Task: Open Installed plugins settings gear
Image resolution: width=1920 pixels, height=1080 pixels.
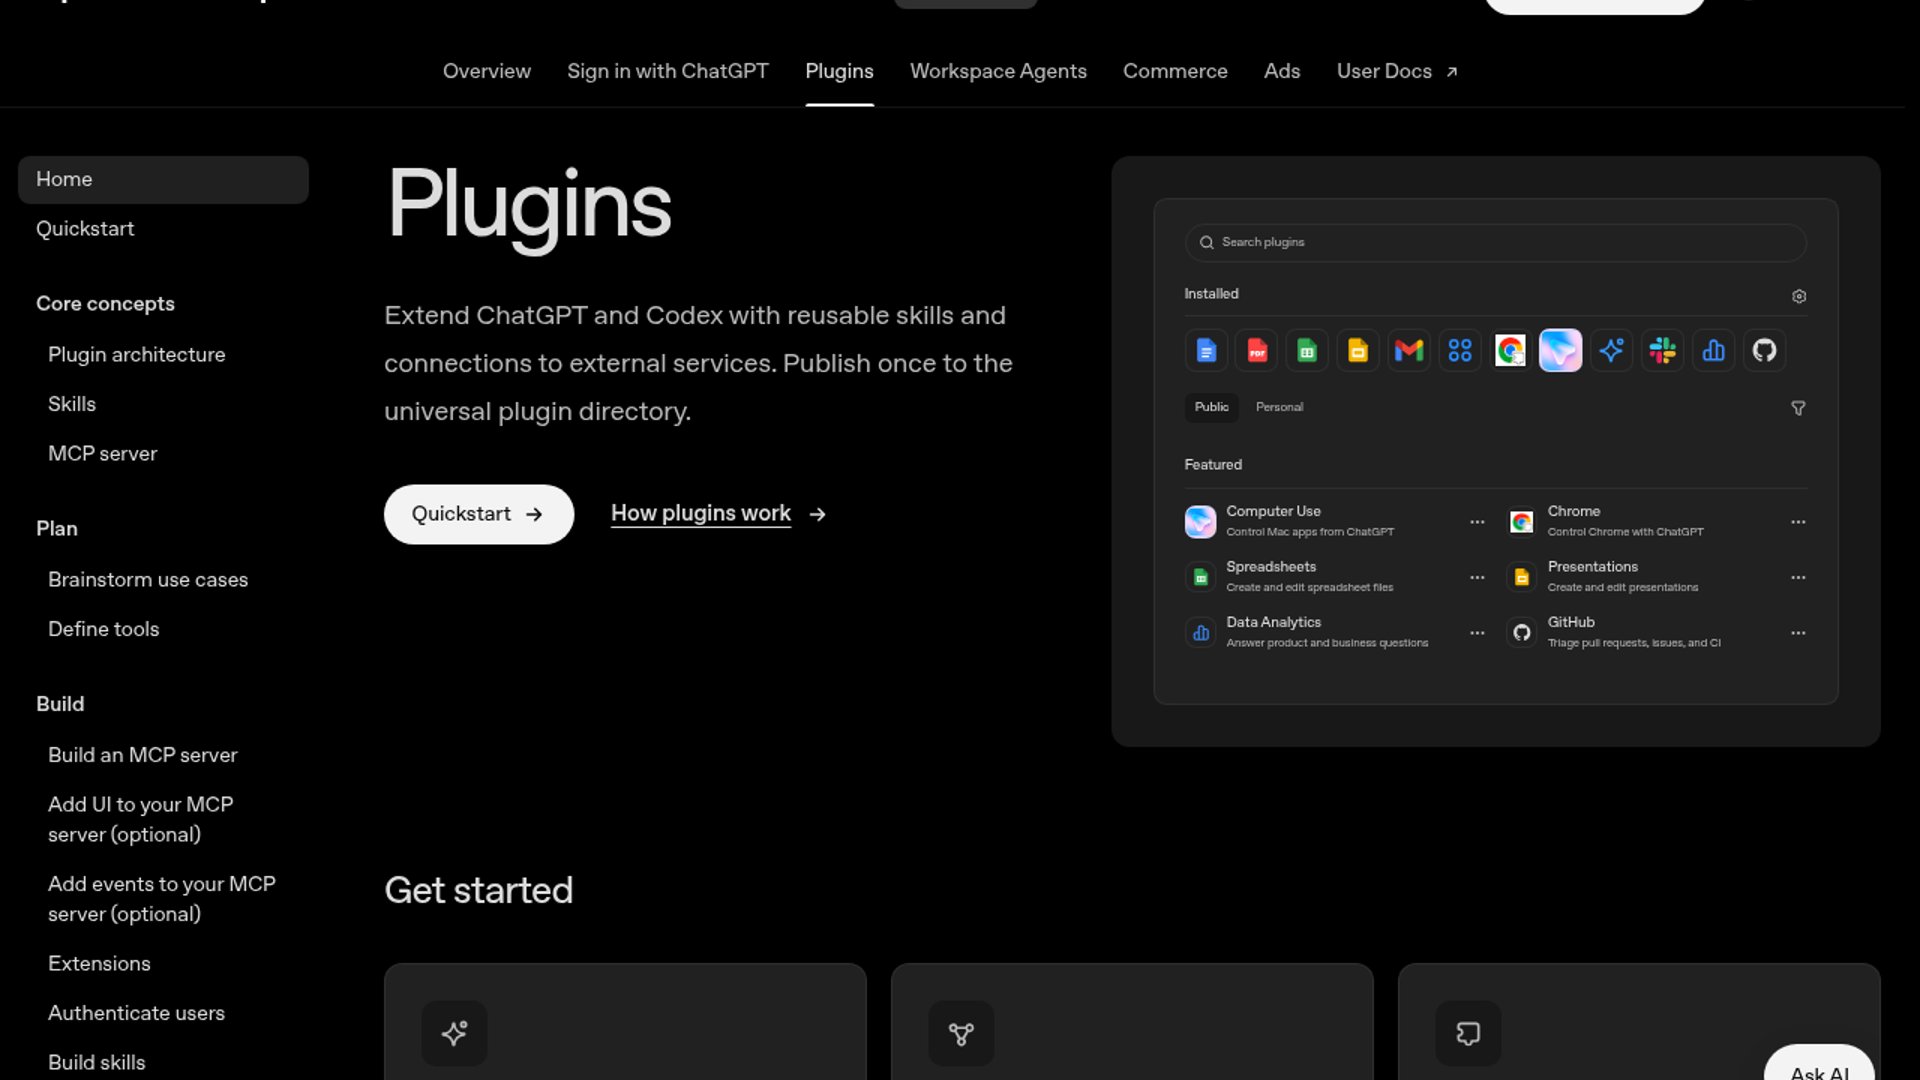Action: pyautogui.click(x=1799, y=296)
